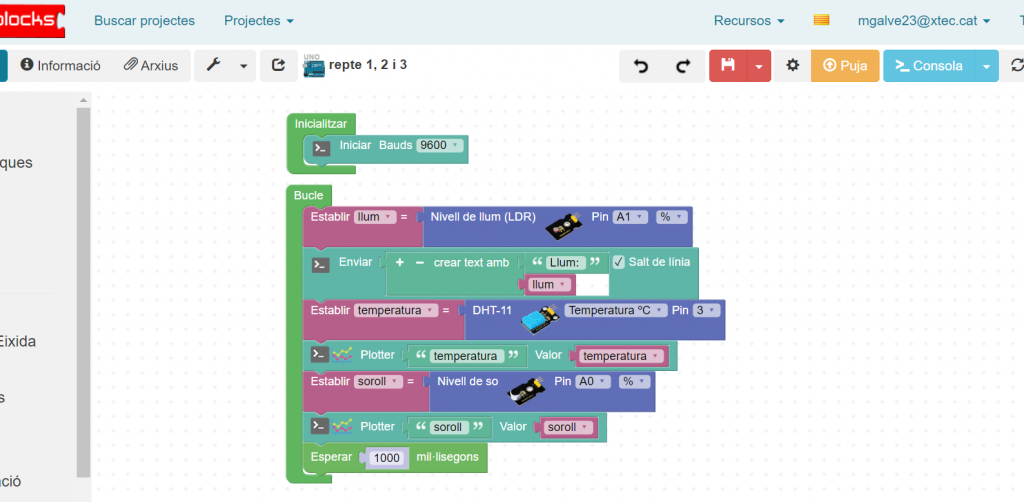
Task: Open the Consola button
Action: pos(927,66)
